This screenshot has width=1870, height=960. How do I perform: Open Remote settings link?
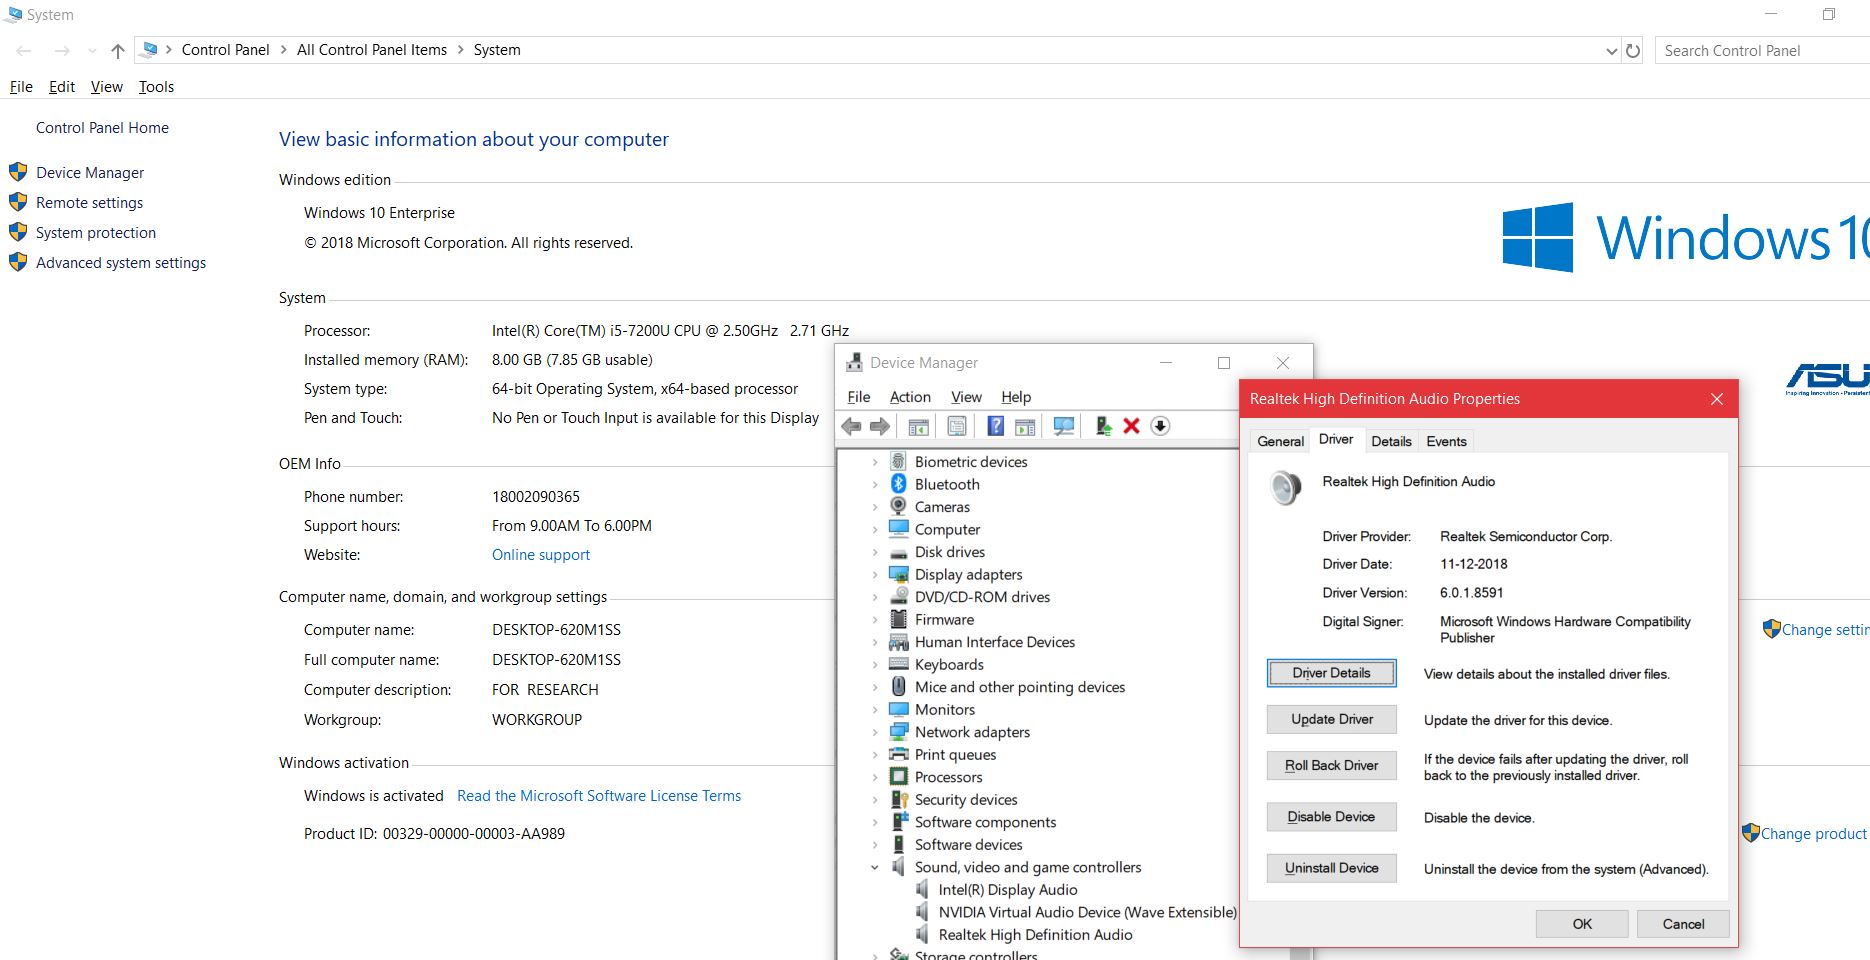90,203
